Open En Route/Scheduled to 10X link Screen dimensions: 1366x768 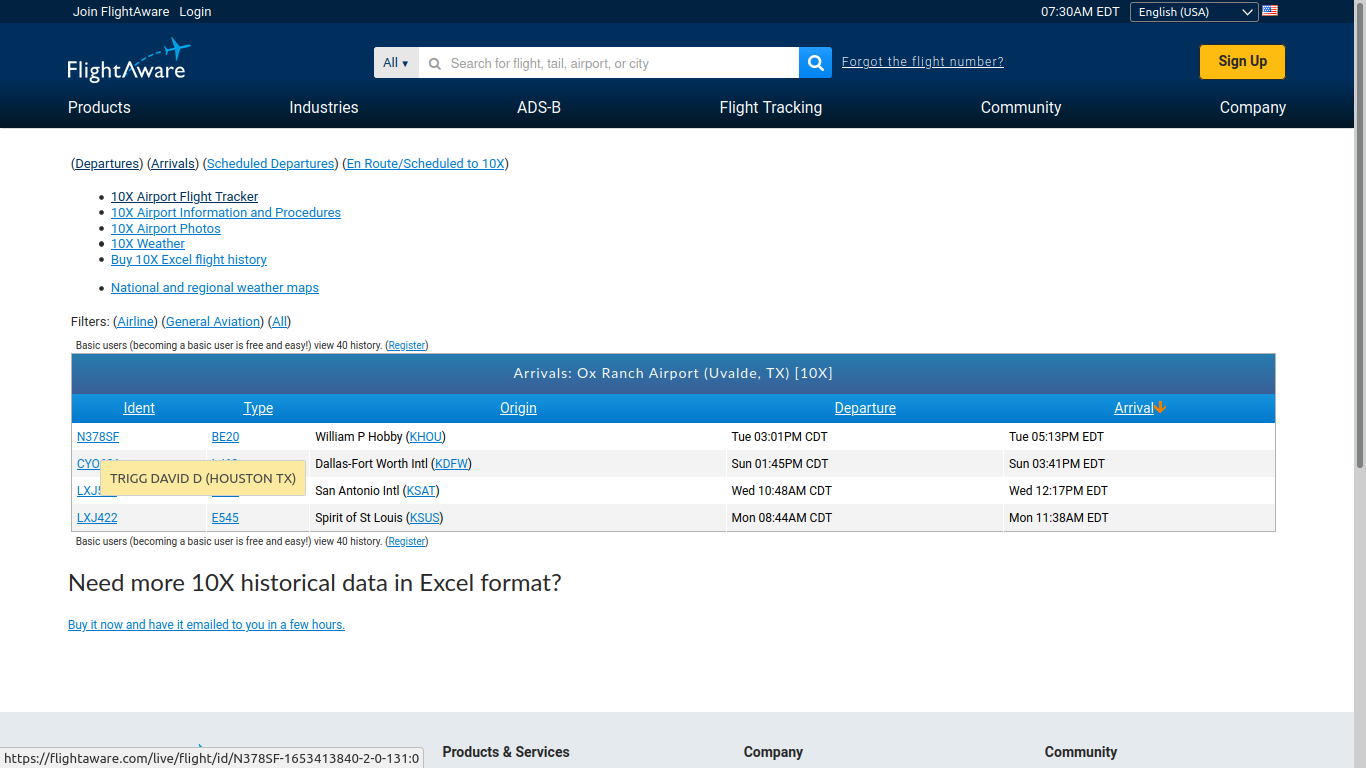(425, 164)
